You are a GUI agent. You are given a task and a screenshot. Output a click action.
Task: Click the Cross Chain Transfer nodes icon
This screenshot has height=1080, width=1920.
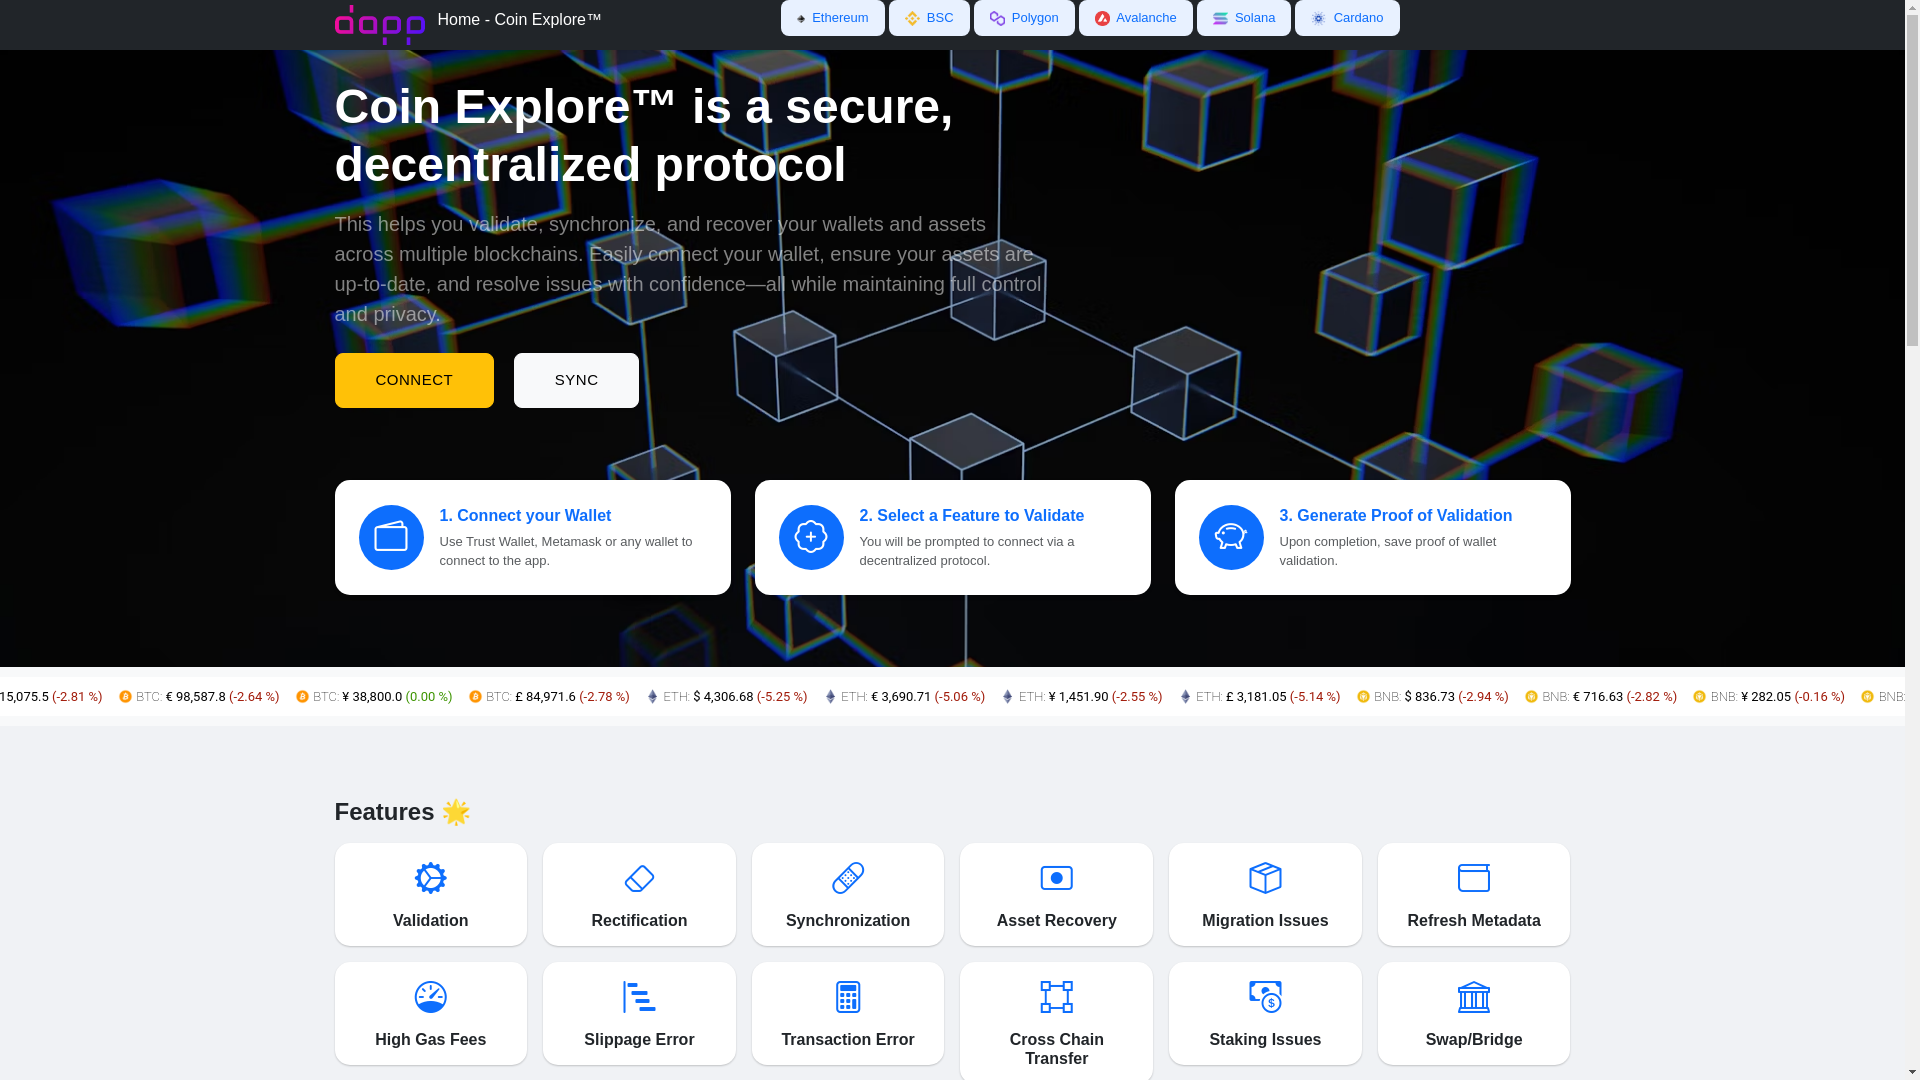click(1056, 997)
